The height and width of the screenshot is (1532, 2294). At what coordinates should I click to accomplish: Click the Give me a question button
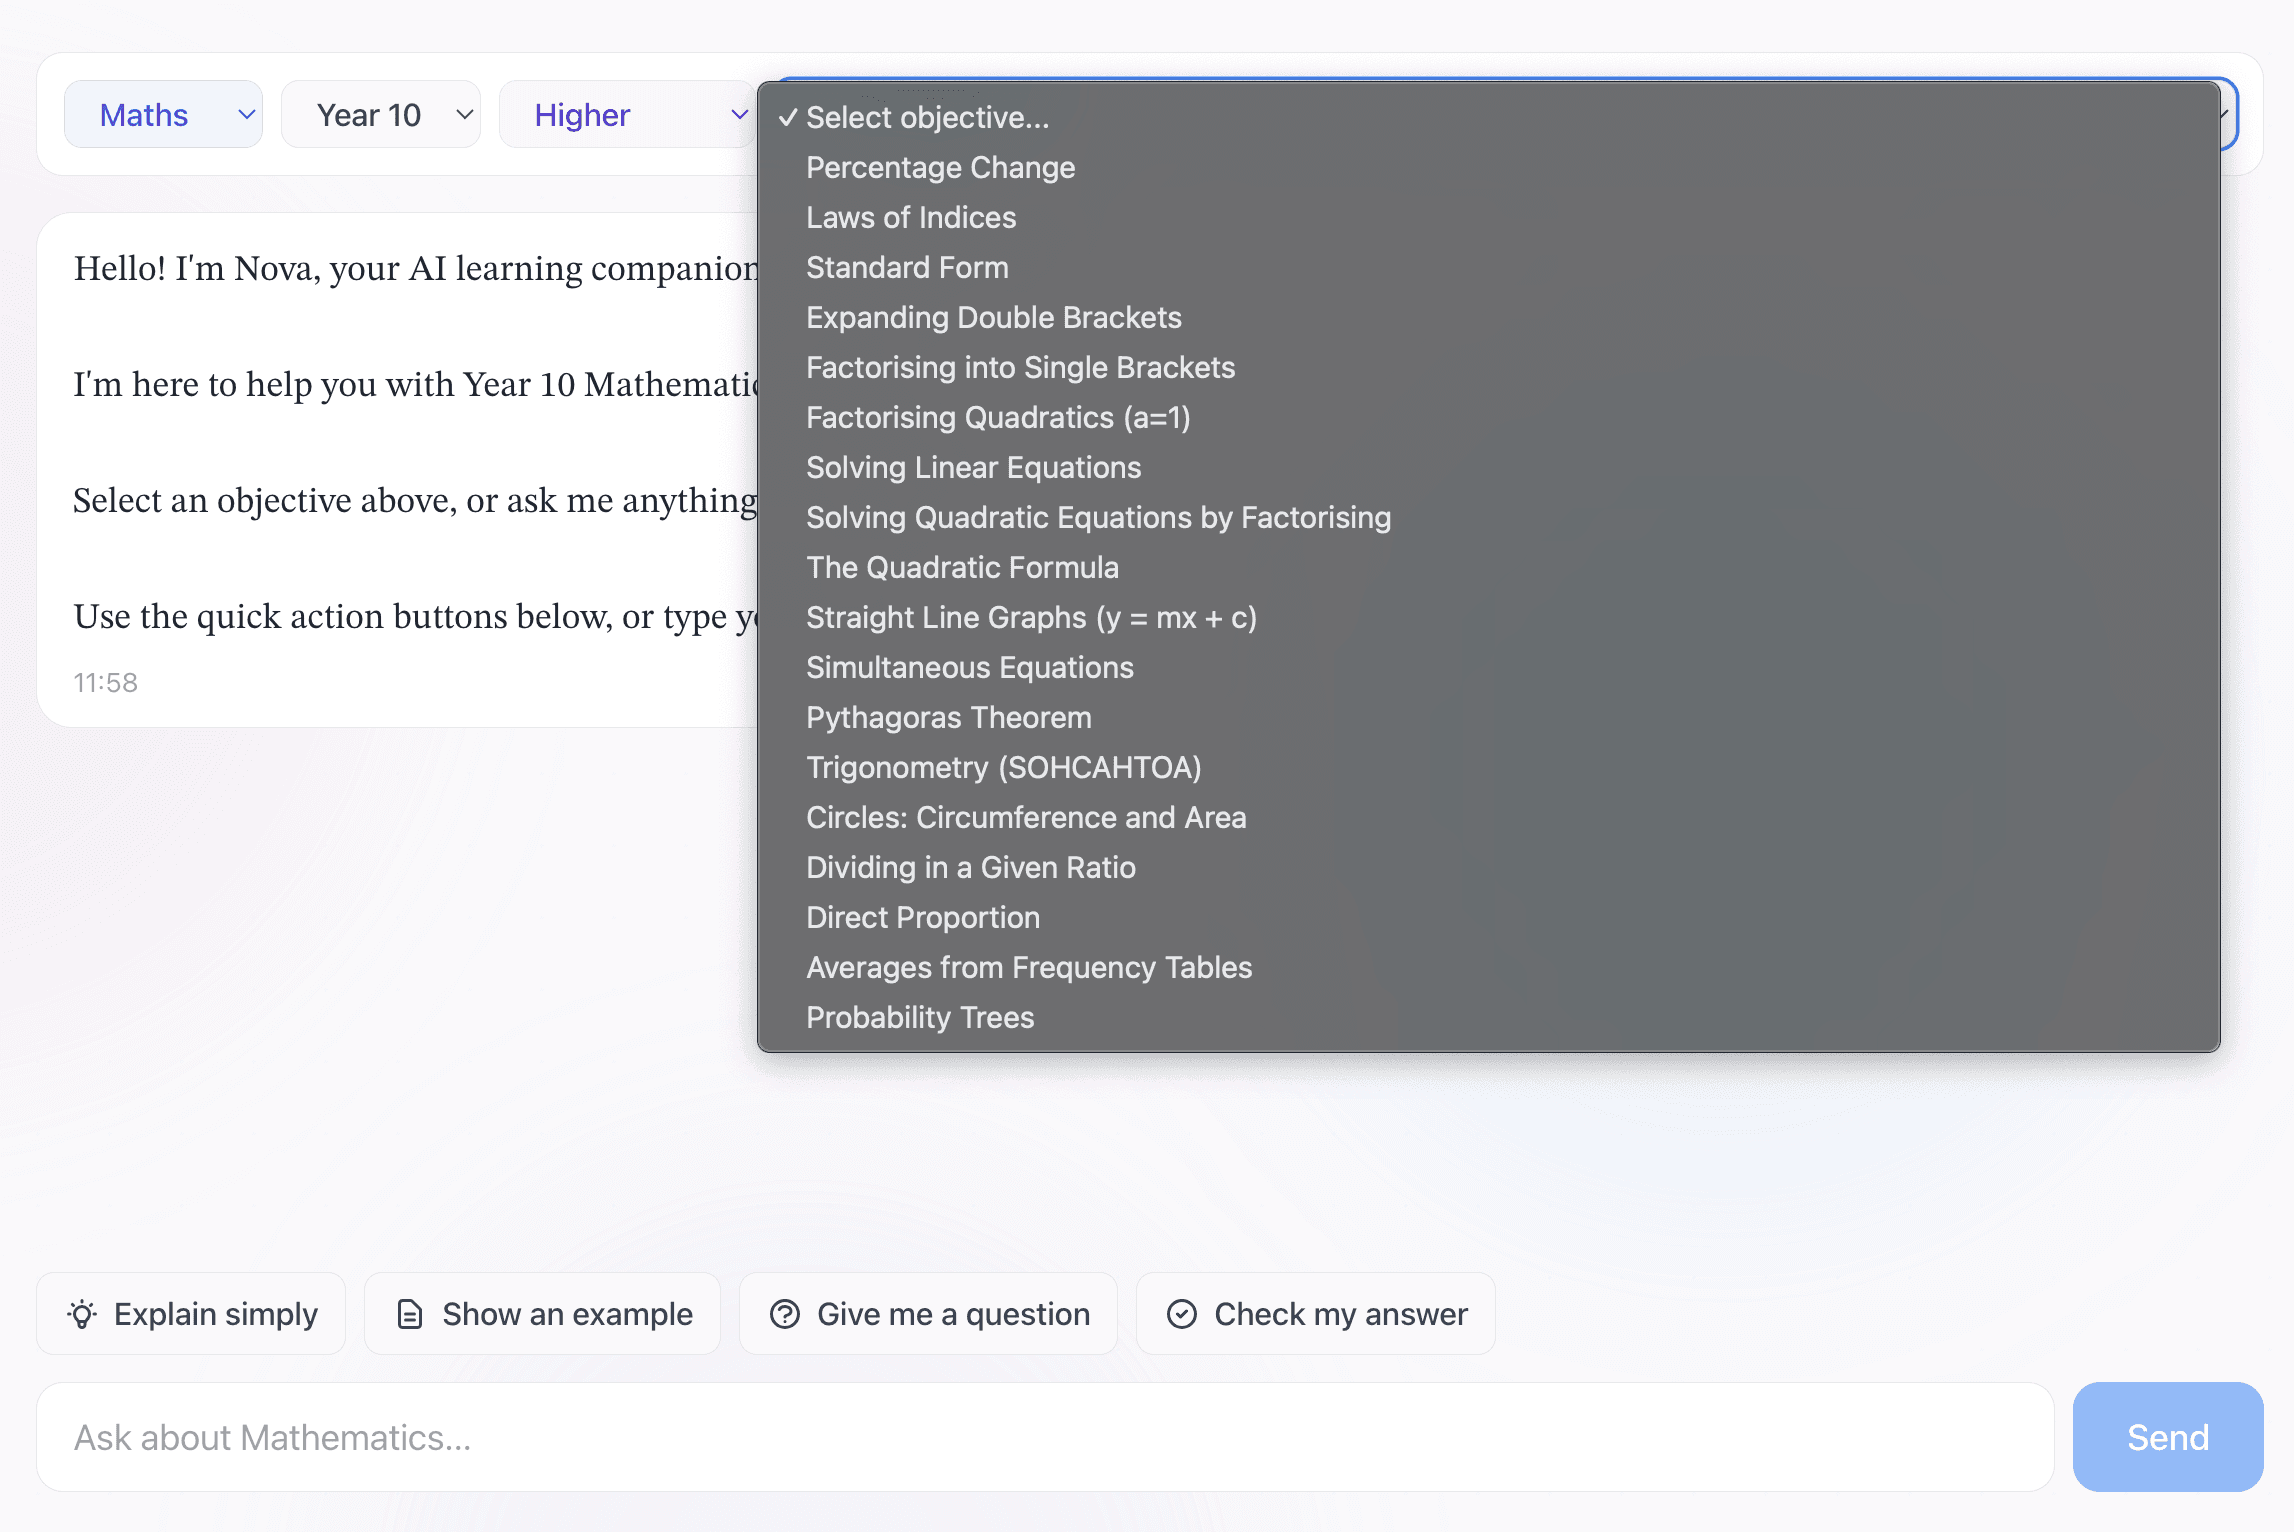click(927, 1314)
